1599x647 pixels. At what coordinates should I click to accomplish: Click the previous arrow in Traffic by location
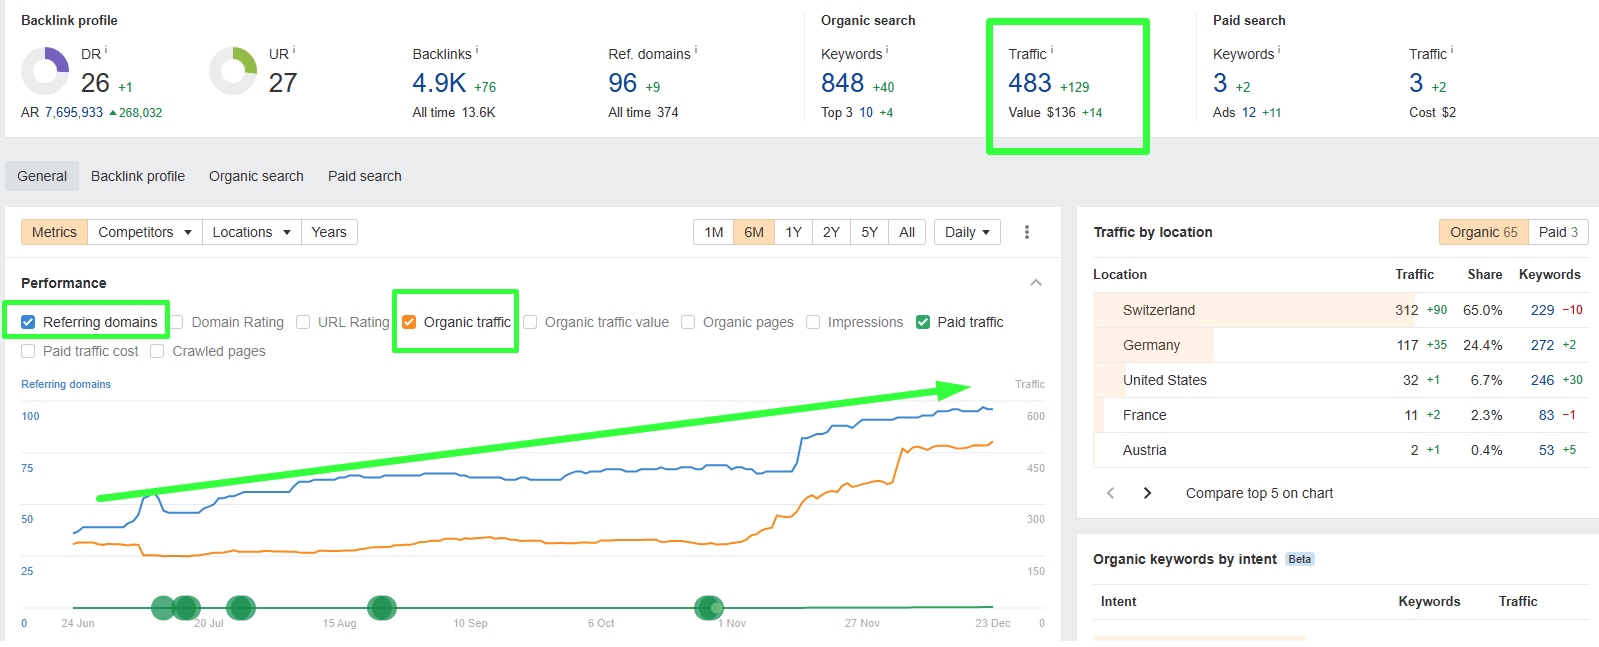1110,493
